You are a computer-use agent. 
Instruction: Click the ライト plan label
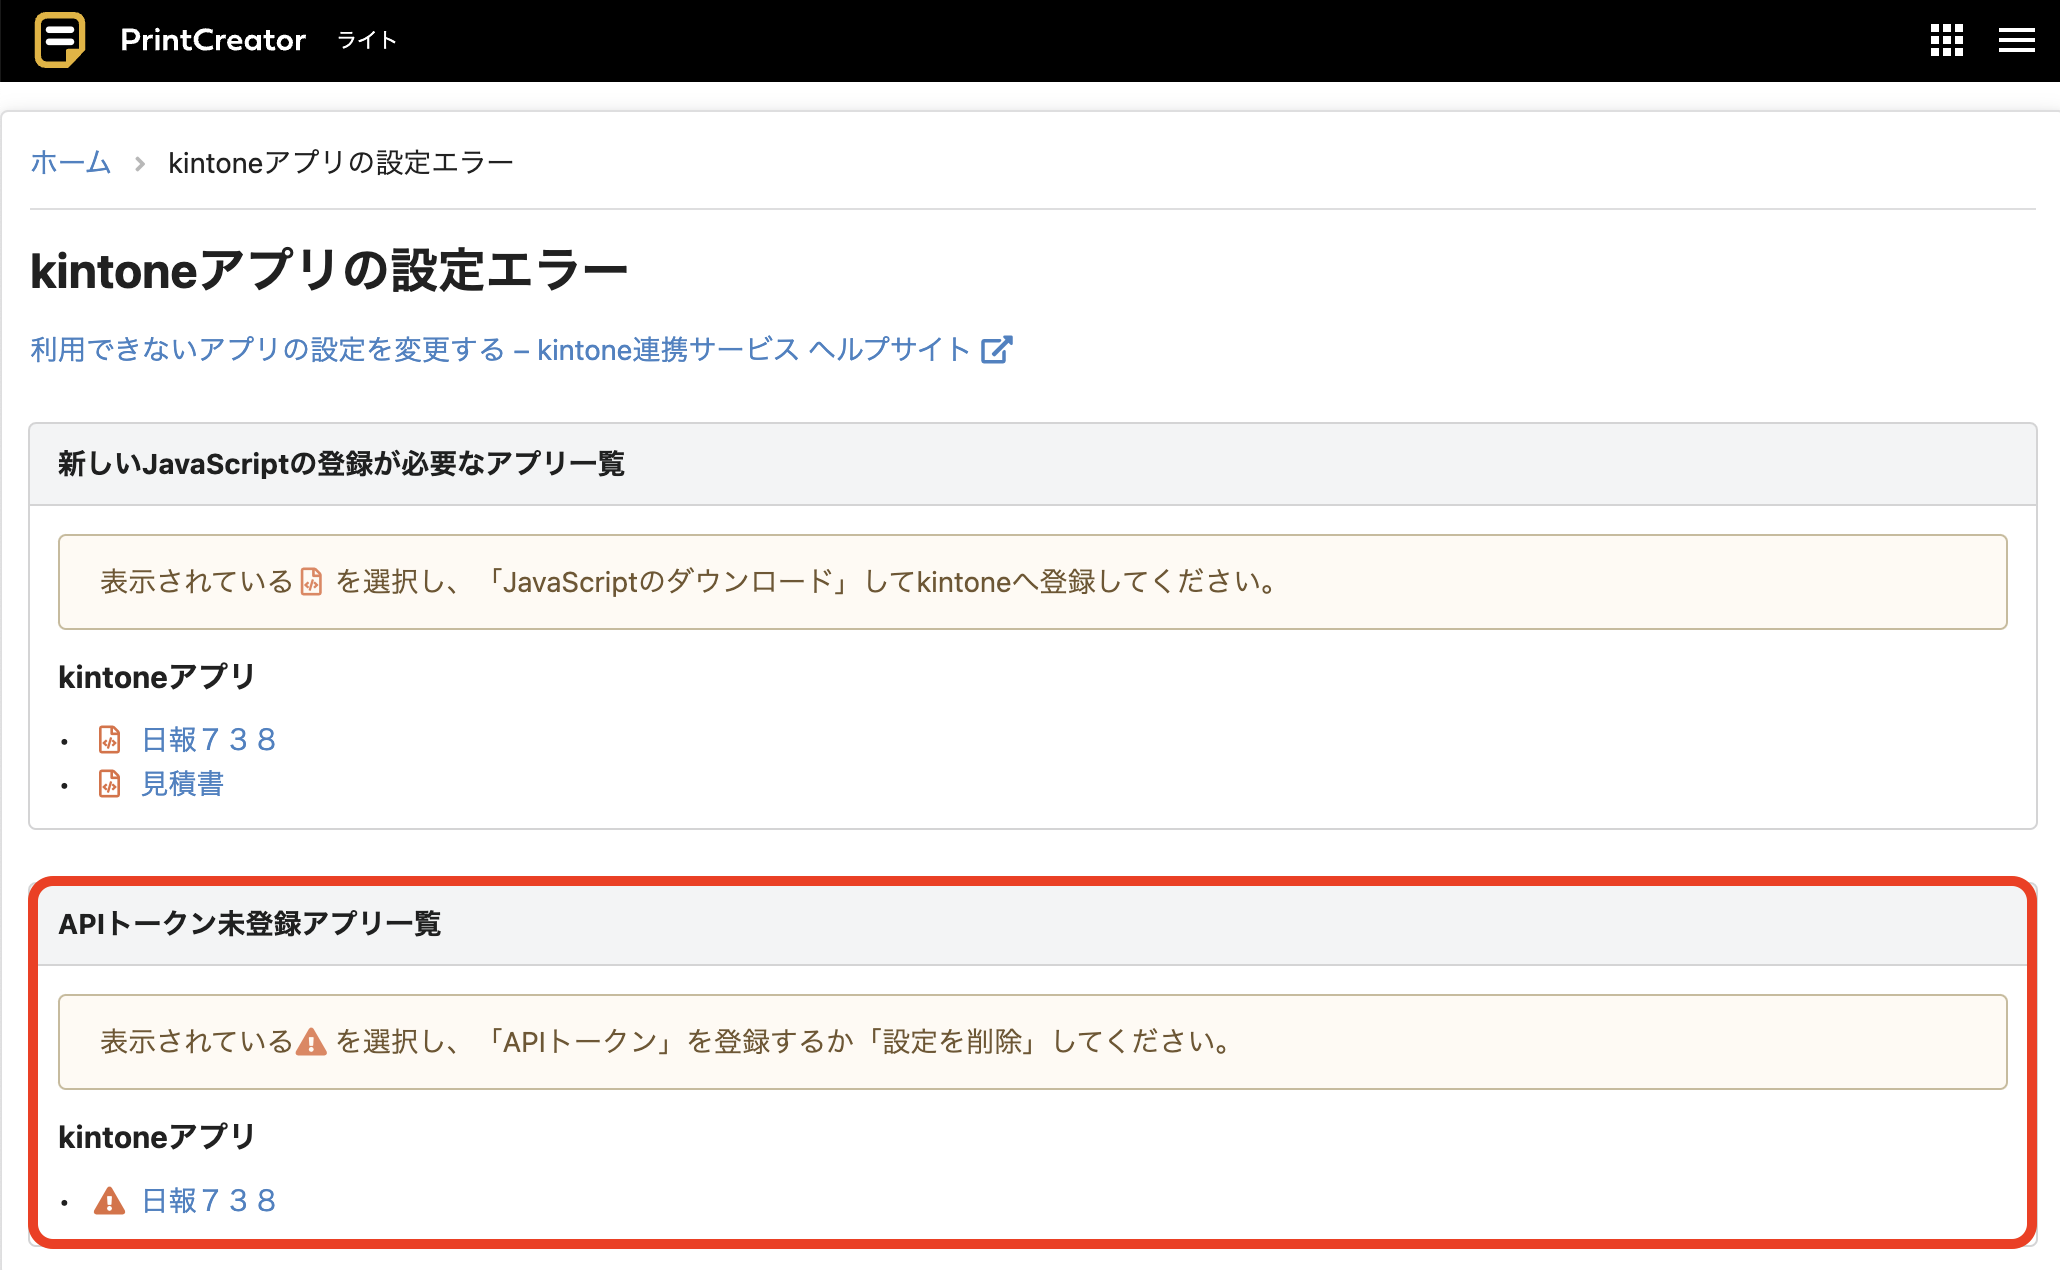click(367, 40)
